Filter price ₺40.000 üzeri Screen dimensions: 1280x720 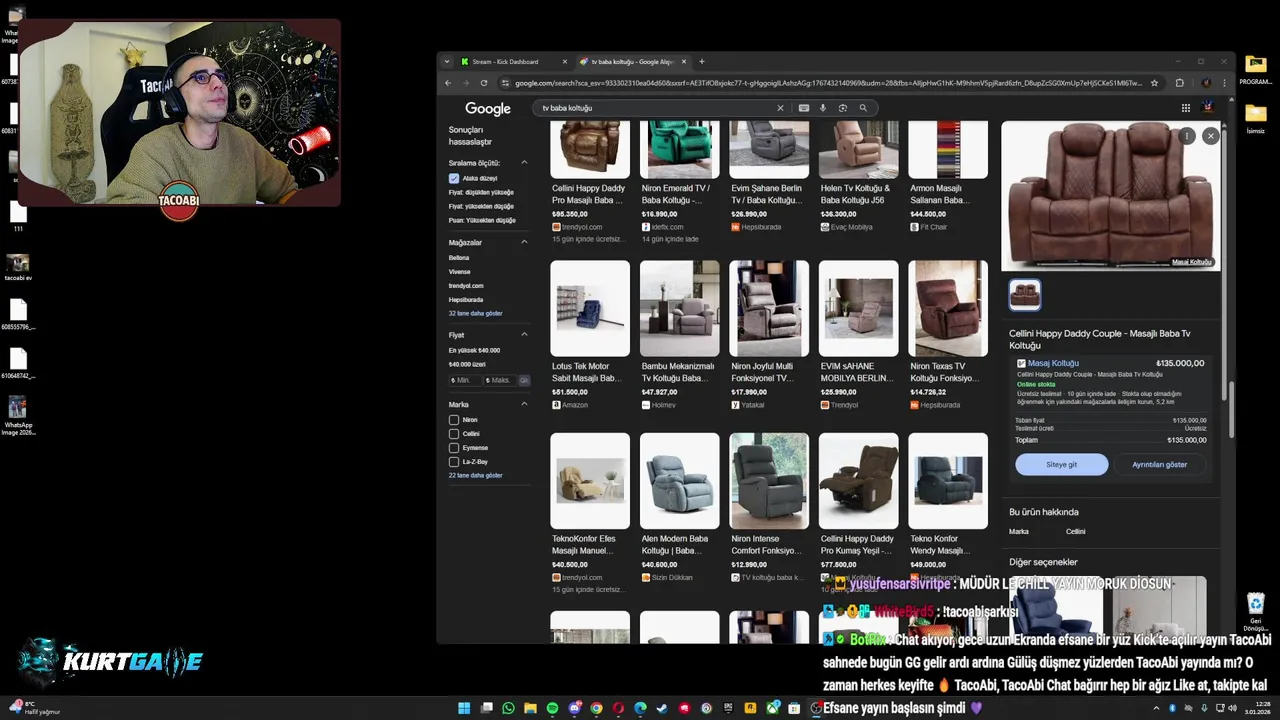coord(467,364)
